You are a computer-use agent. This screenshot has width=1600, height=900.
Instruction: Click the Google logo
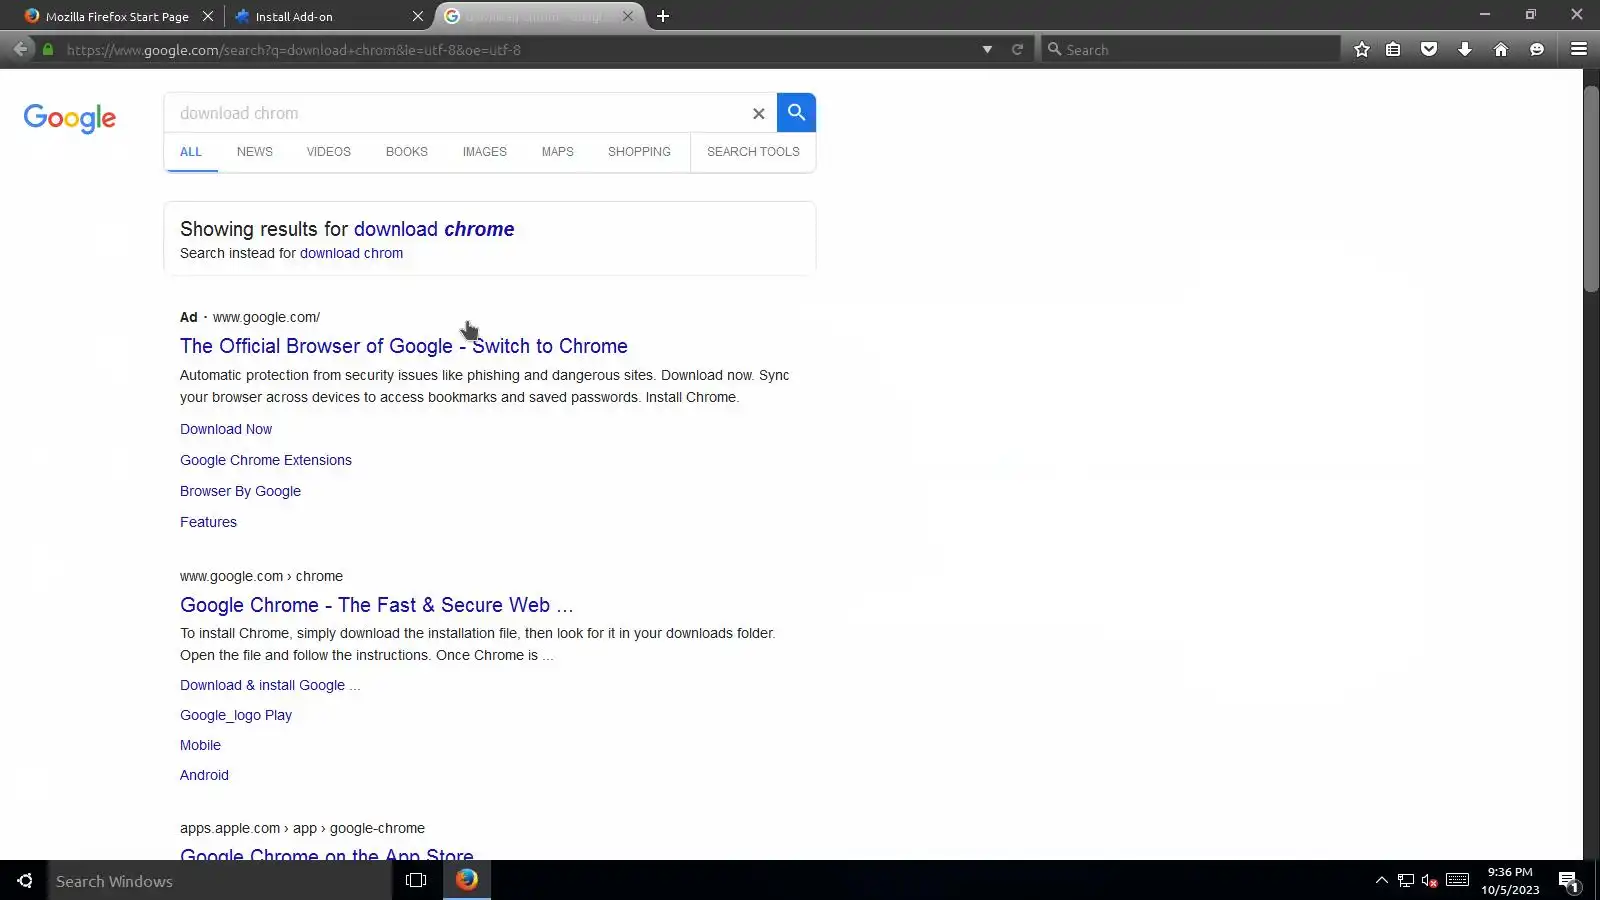coord(70,118)
